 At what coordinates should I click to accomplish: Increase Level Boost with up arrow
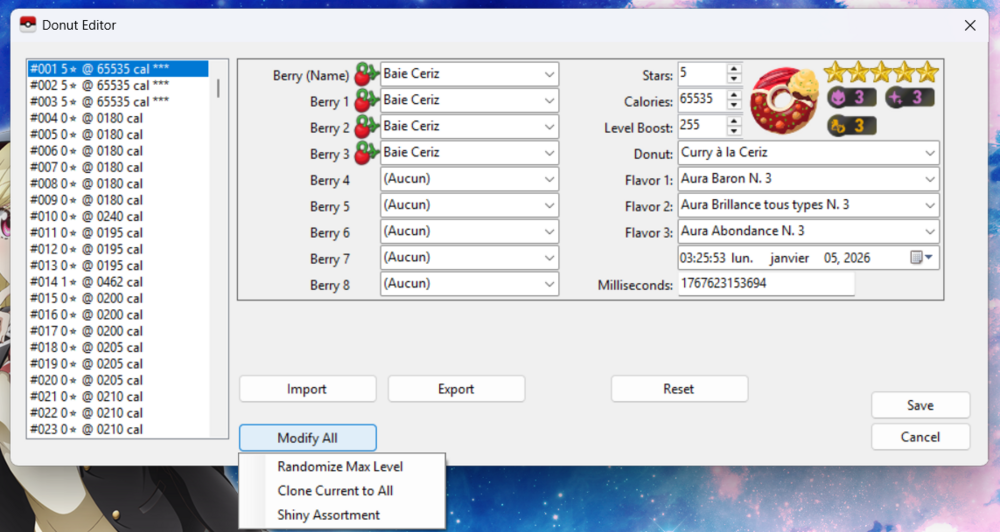click(734, 121)
